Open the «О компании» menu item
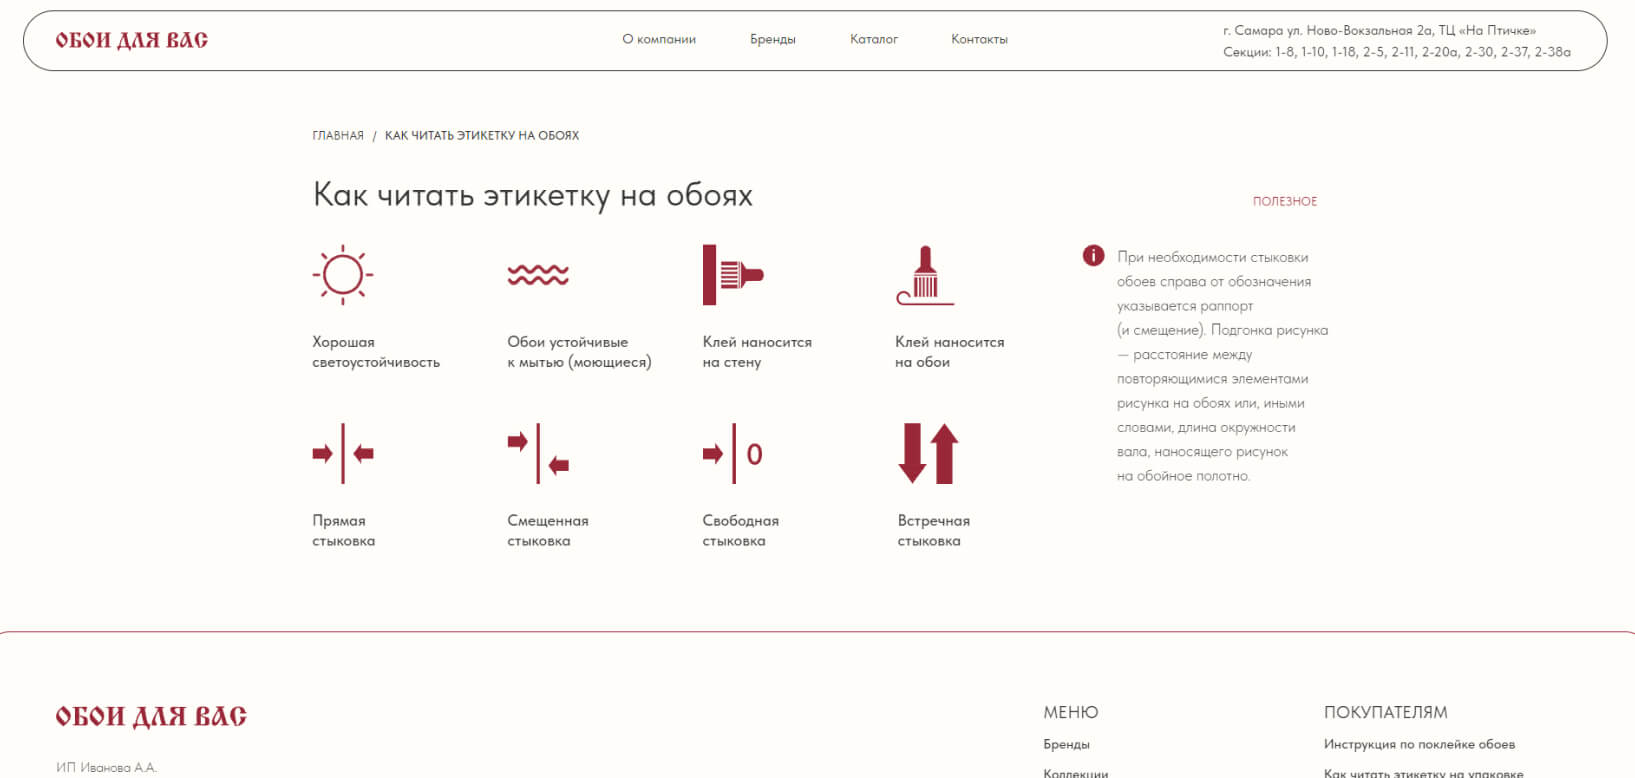The image size is (1635, 778). coord(659,39)
